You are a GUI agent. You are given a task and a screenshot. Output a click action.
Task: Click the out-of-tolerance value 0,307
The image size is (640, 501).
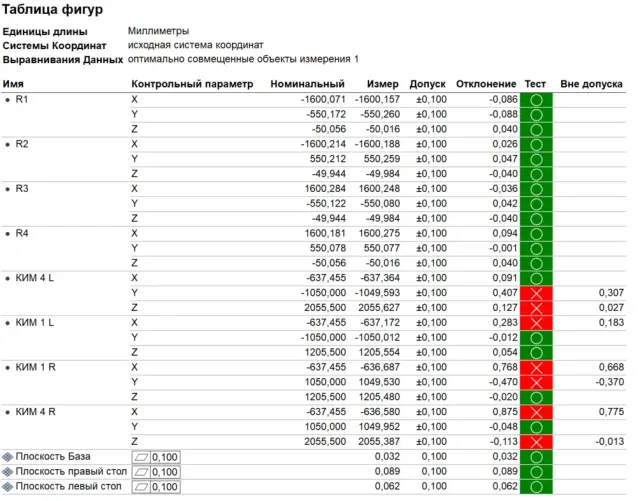coord(611,293)
